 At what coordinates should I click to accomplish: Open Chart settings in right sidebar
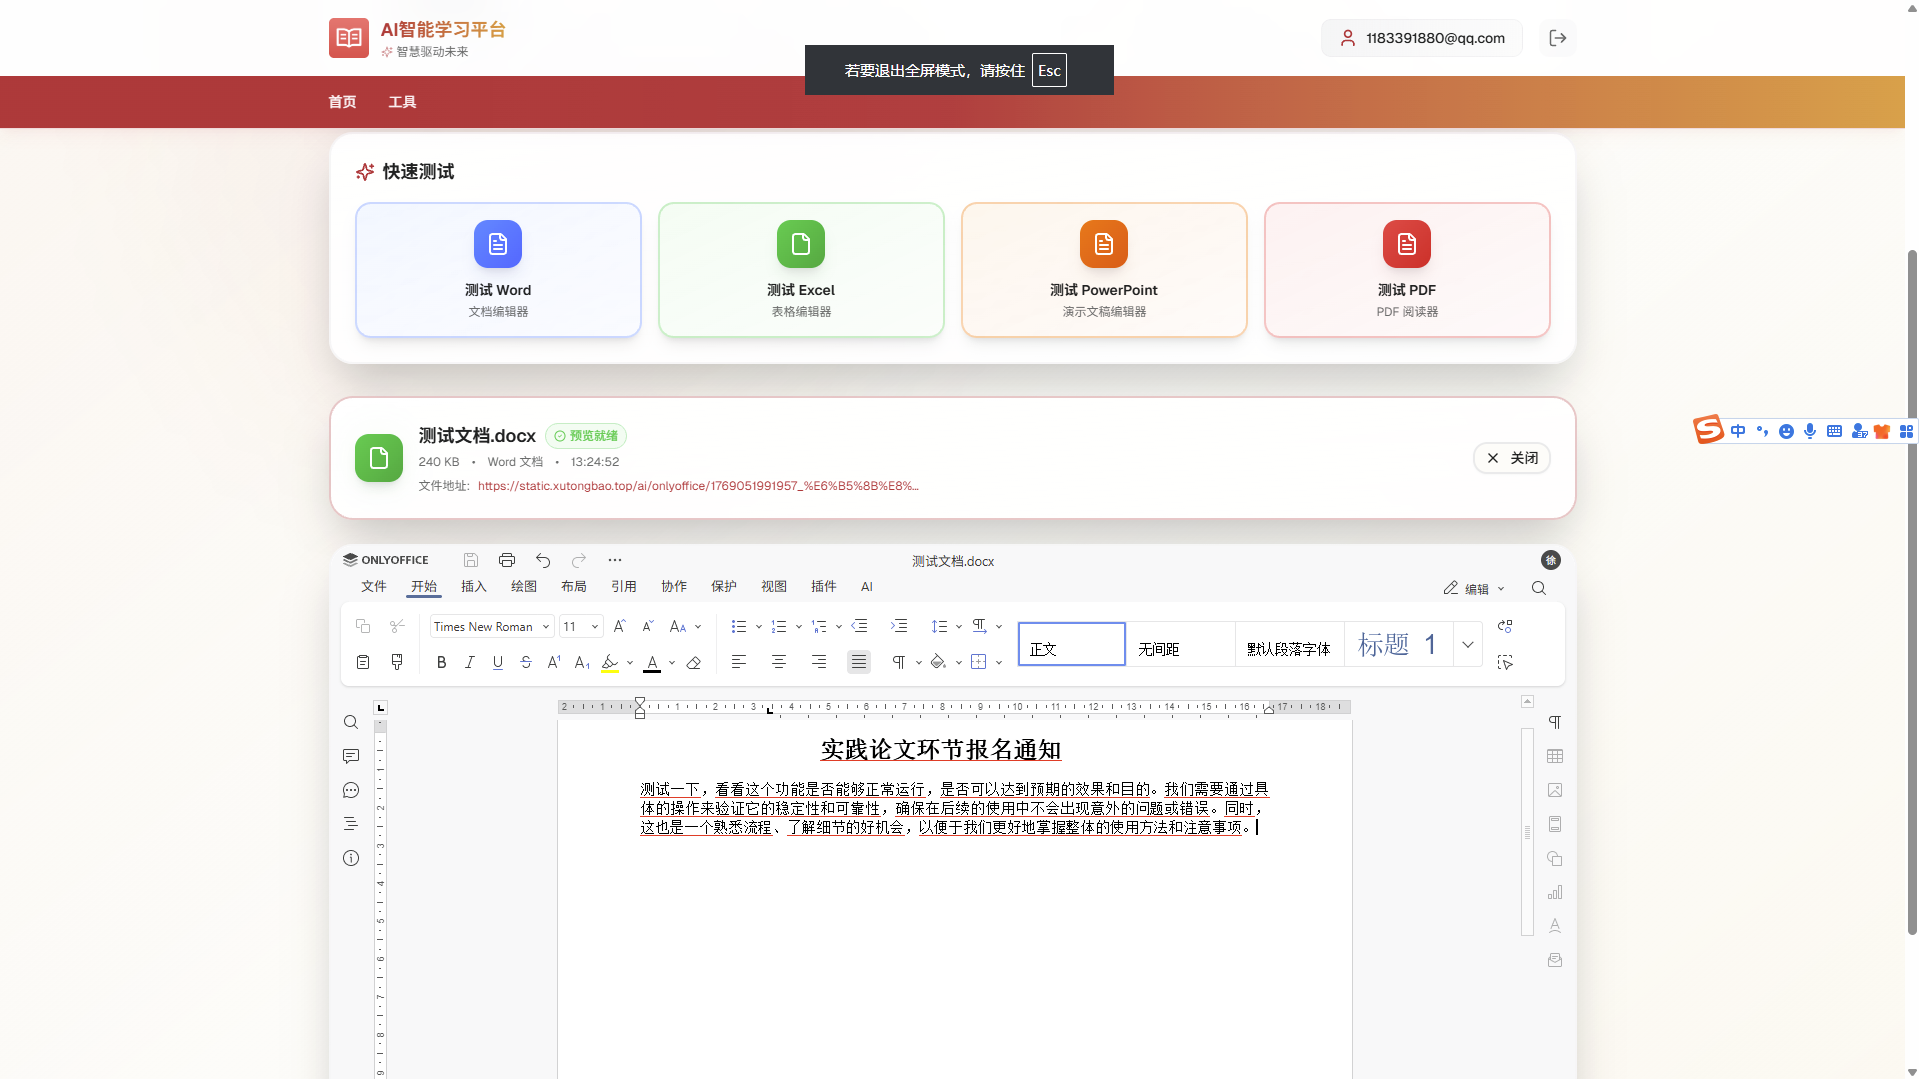pos(1555,892)
